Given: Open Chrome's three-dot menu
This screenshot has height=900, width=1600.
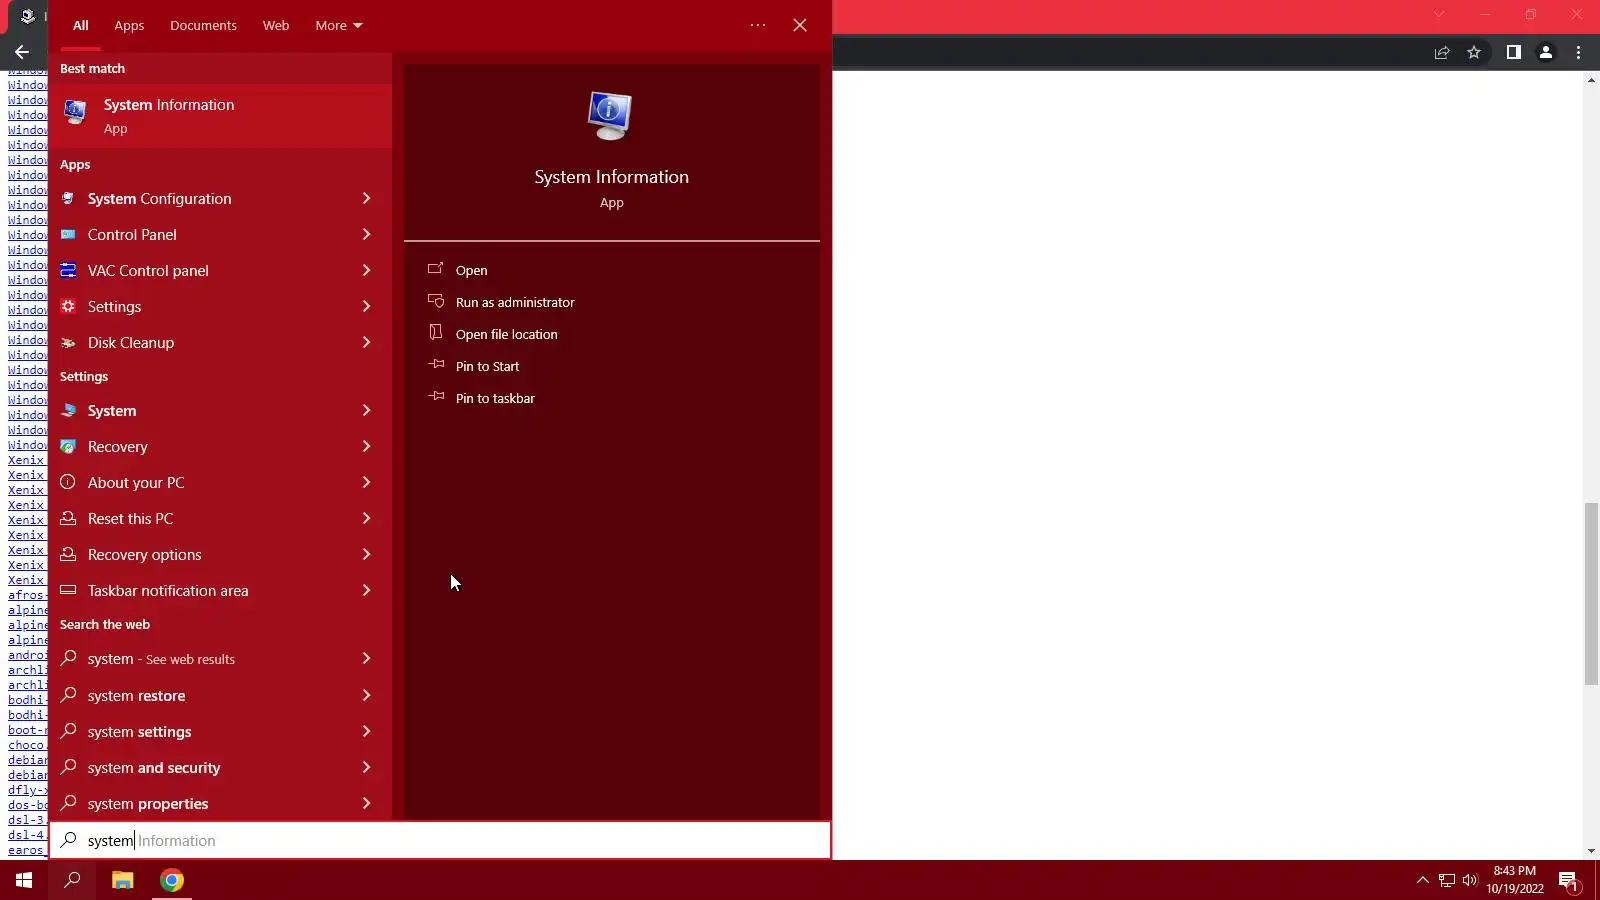Looking at the screenshot, I should 1579,52.
